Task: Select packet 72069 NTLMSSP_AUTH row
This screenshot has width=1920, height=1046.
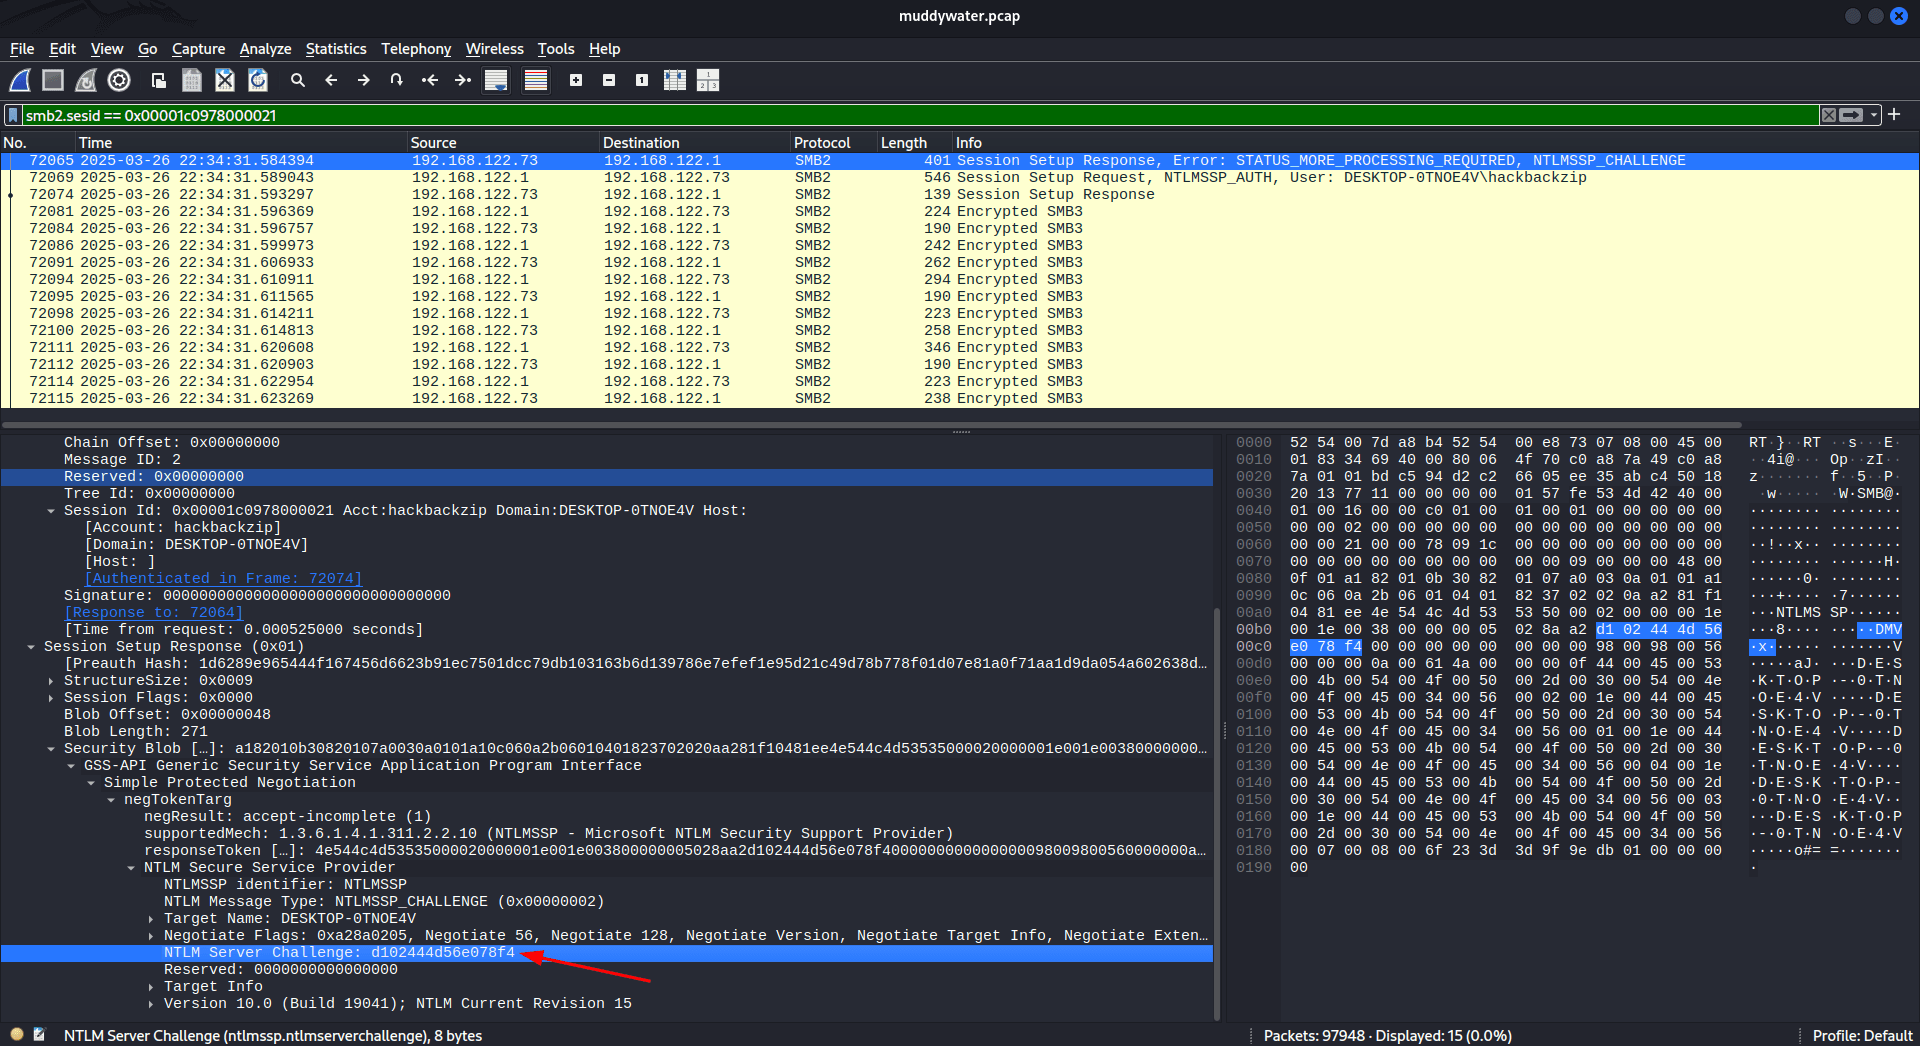Action: point(960,177)
